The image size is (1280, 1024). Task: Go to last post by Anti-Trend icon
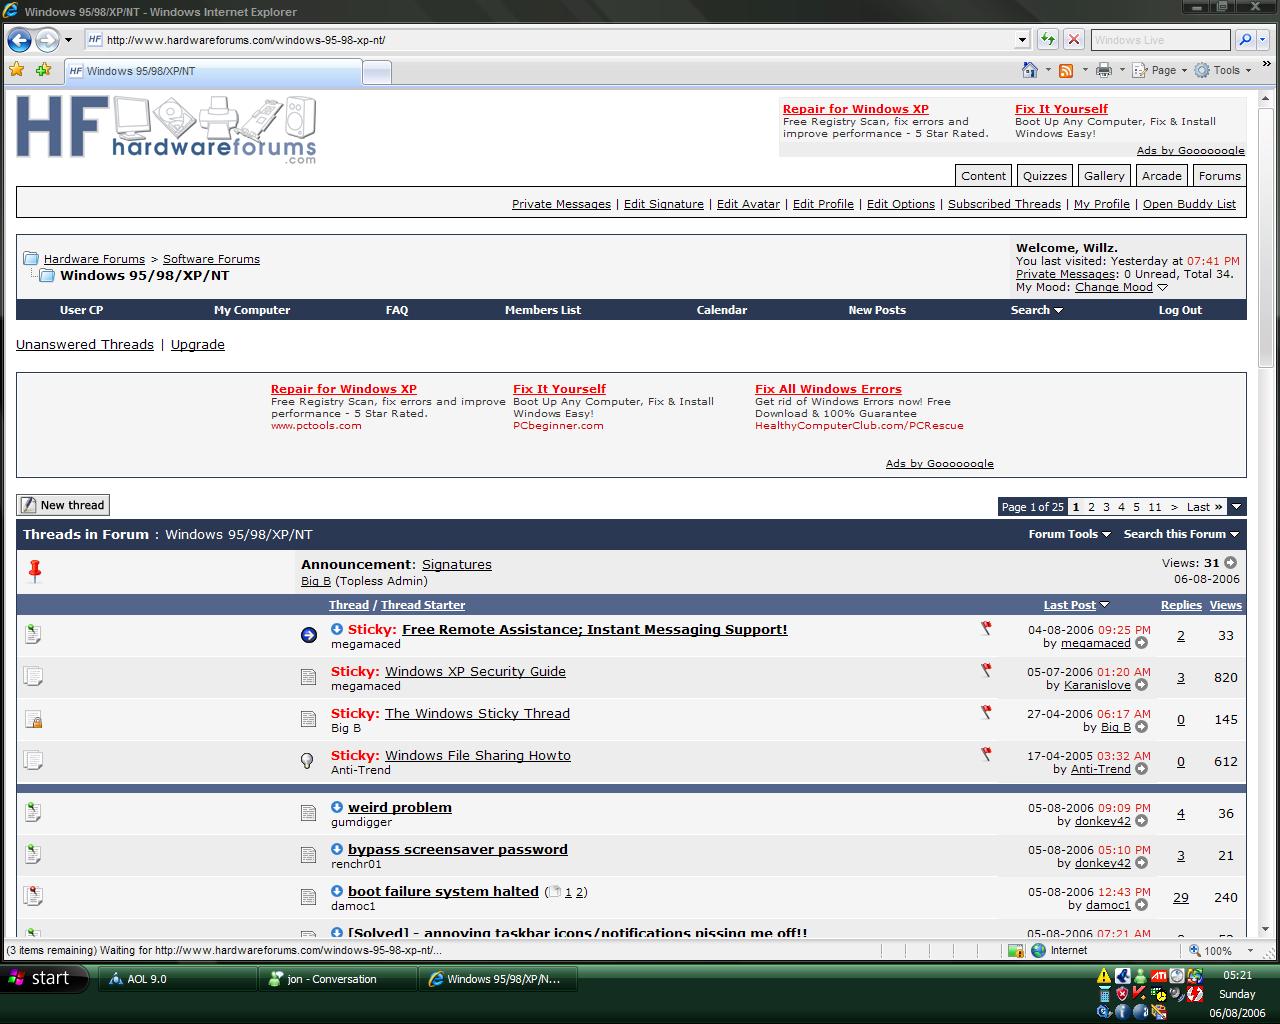[1141, 769]
